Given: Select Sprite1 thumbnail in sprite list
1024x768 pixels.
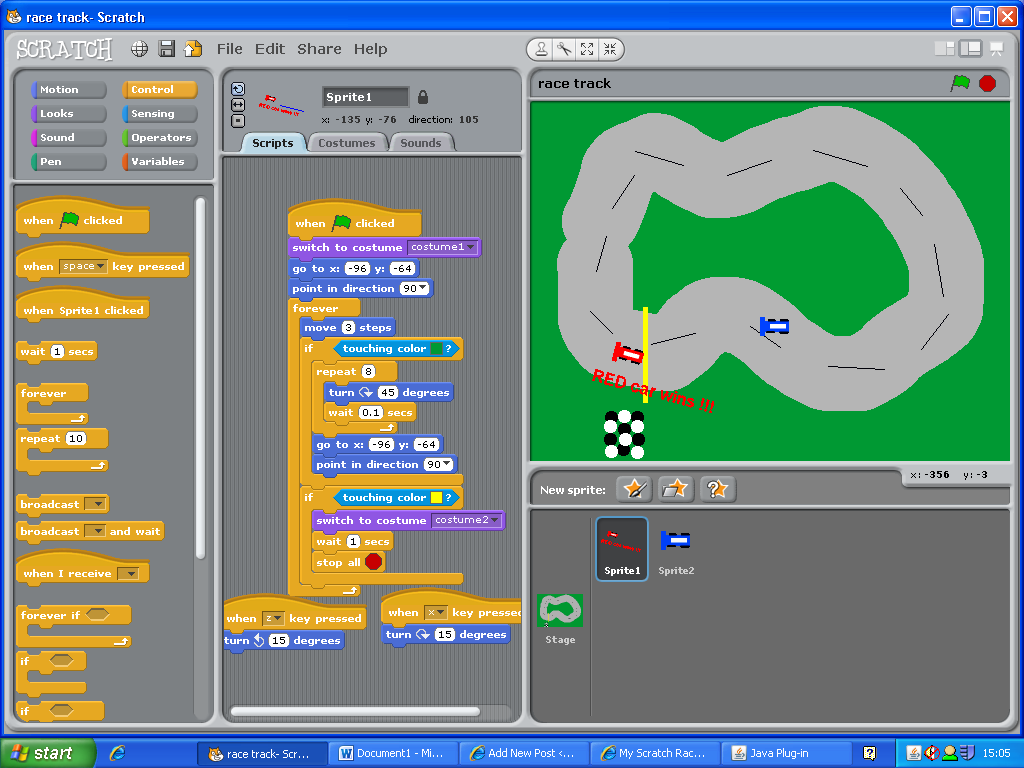Looking at the screenshot, I should tap(622, 549).
